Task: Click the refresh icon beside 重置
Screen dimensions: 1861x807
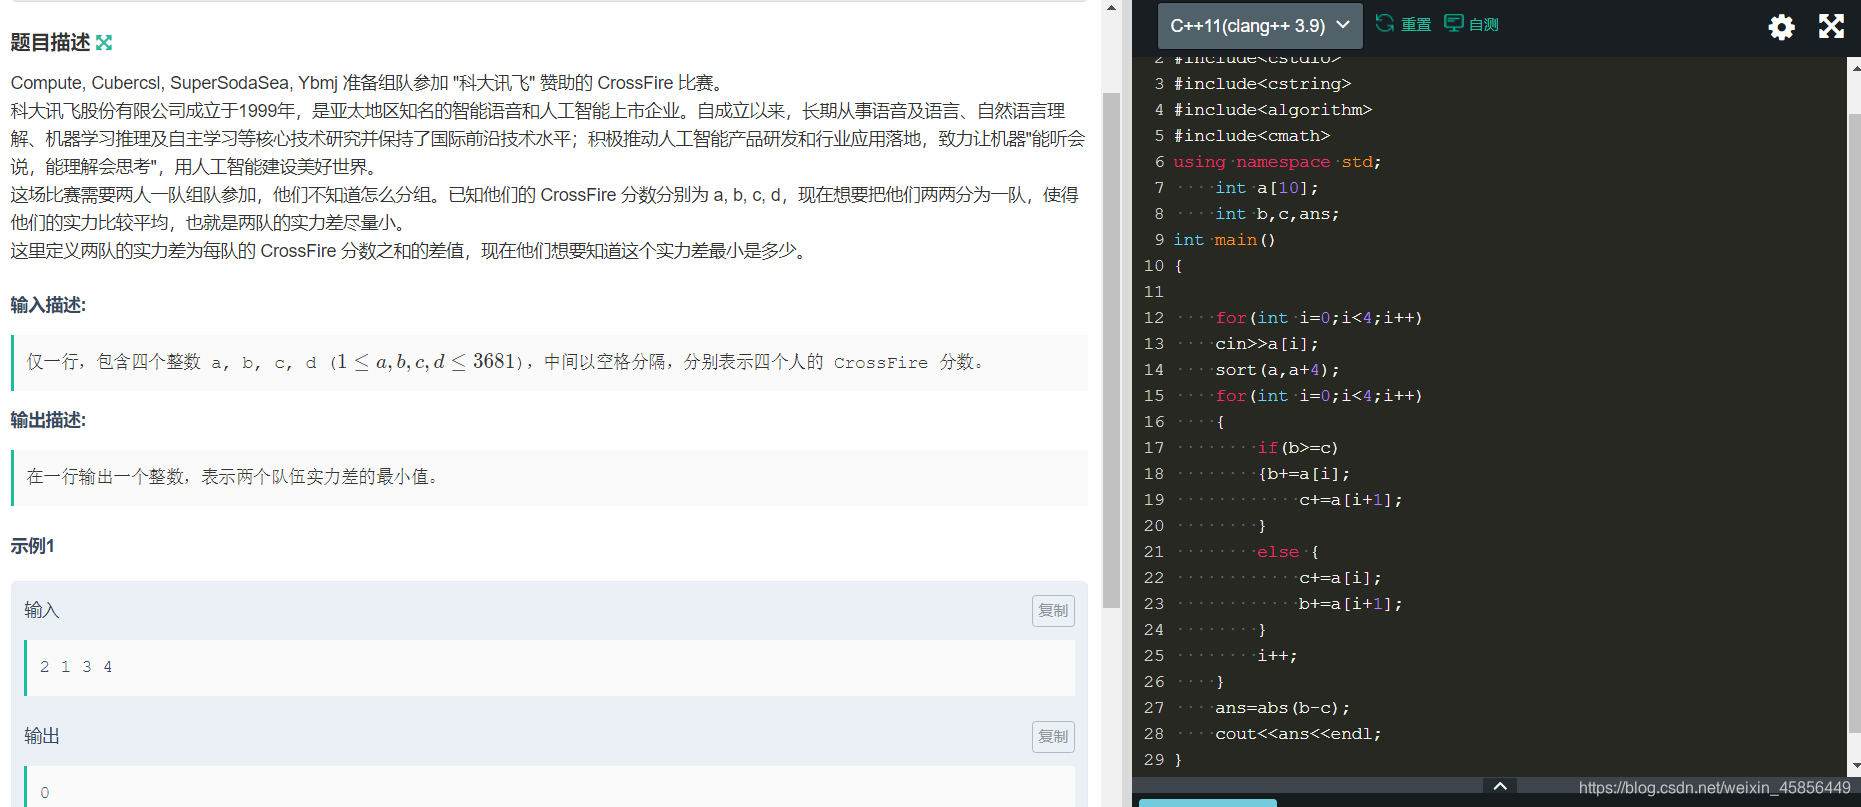Action: 1385,23
